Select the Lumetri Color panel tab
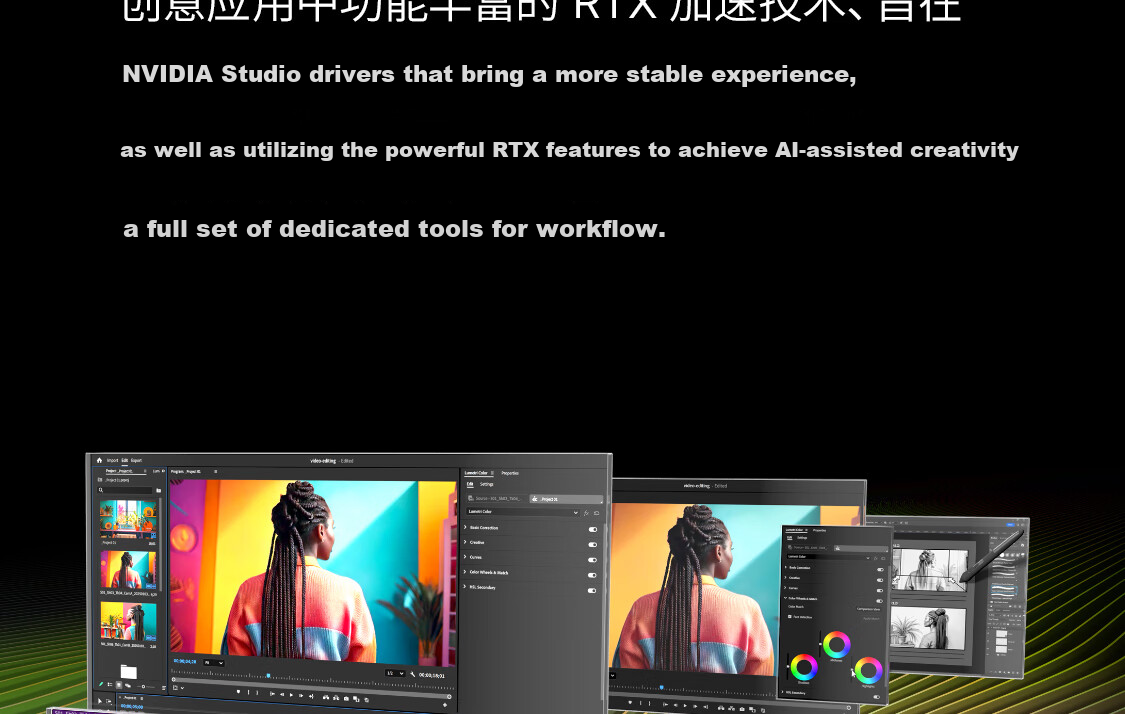 point(476,473)
